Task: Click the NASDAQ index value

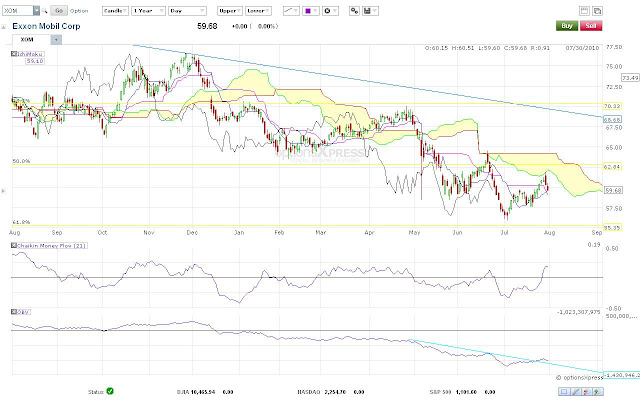Action: click(x=335, y=392)
